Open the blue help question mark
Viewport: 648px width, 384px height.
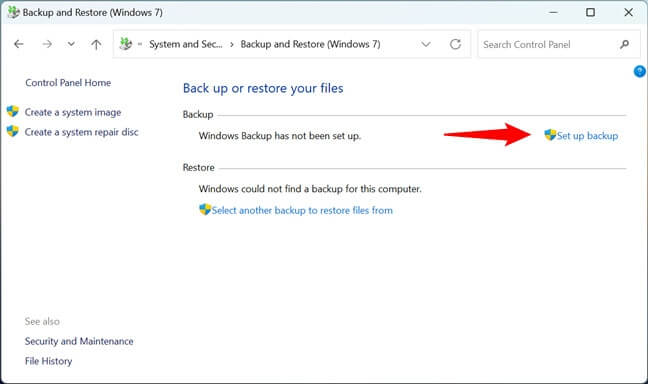639,72
